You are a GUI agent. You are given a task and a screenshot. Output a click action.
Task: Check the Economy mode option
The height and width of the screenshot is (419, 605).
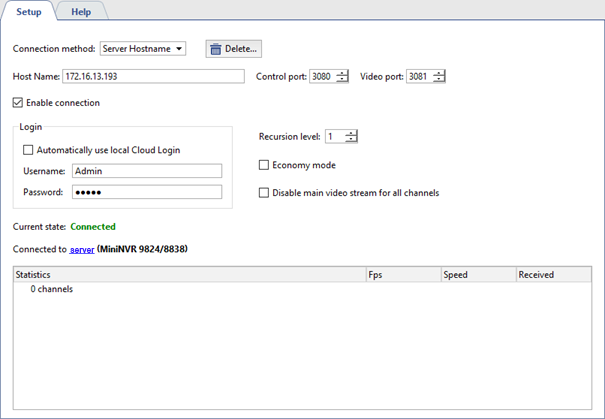(264, 165)
